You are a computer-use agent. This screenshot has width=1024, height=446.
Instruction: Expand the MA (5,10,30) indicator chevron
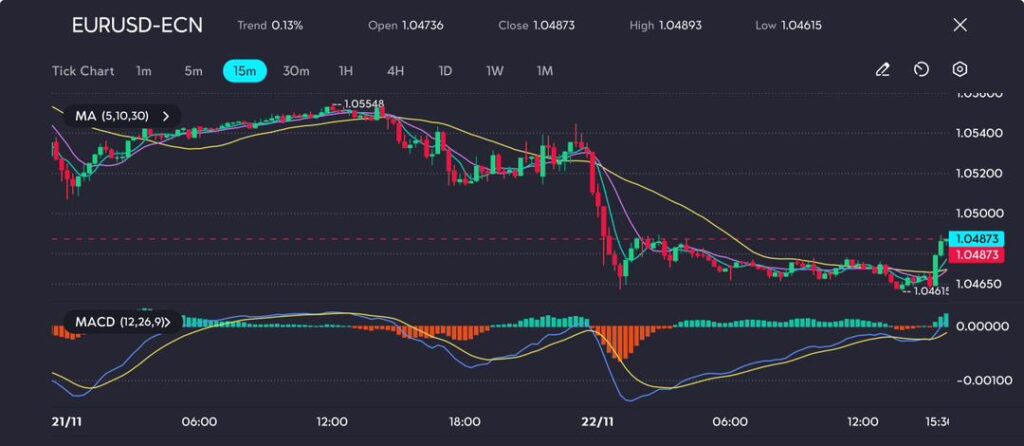(x=167, y=116)
